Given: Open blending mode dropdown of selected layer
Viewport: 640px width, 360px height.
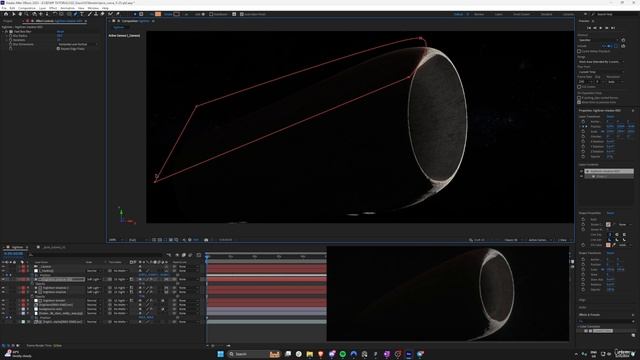Looking at the screenshot, I should [93, 279].
